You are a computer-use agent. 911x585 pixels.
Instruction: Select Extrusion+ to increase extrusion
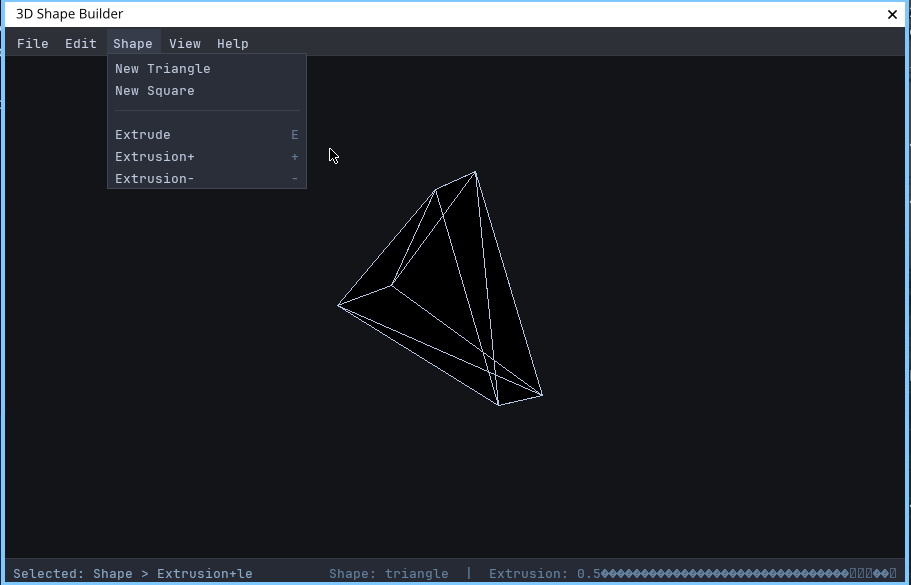pyautogui.click(x=207, y=157)
